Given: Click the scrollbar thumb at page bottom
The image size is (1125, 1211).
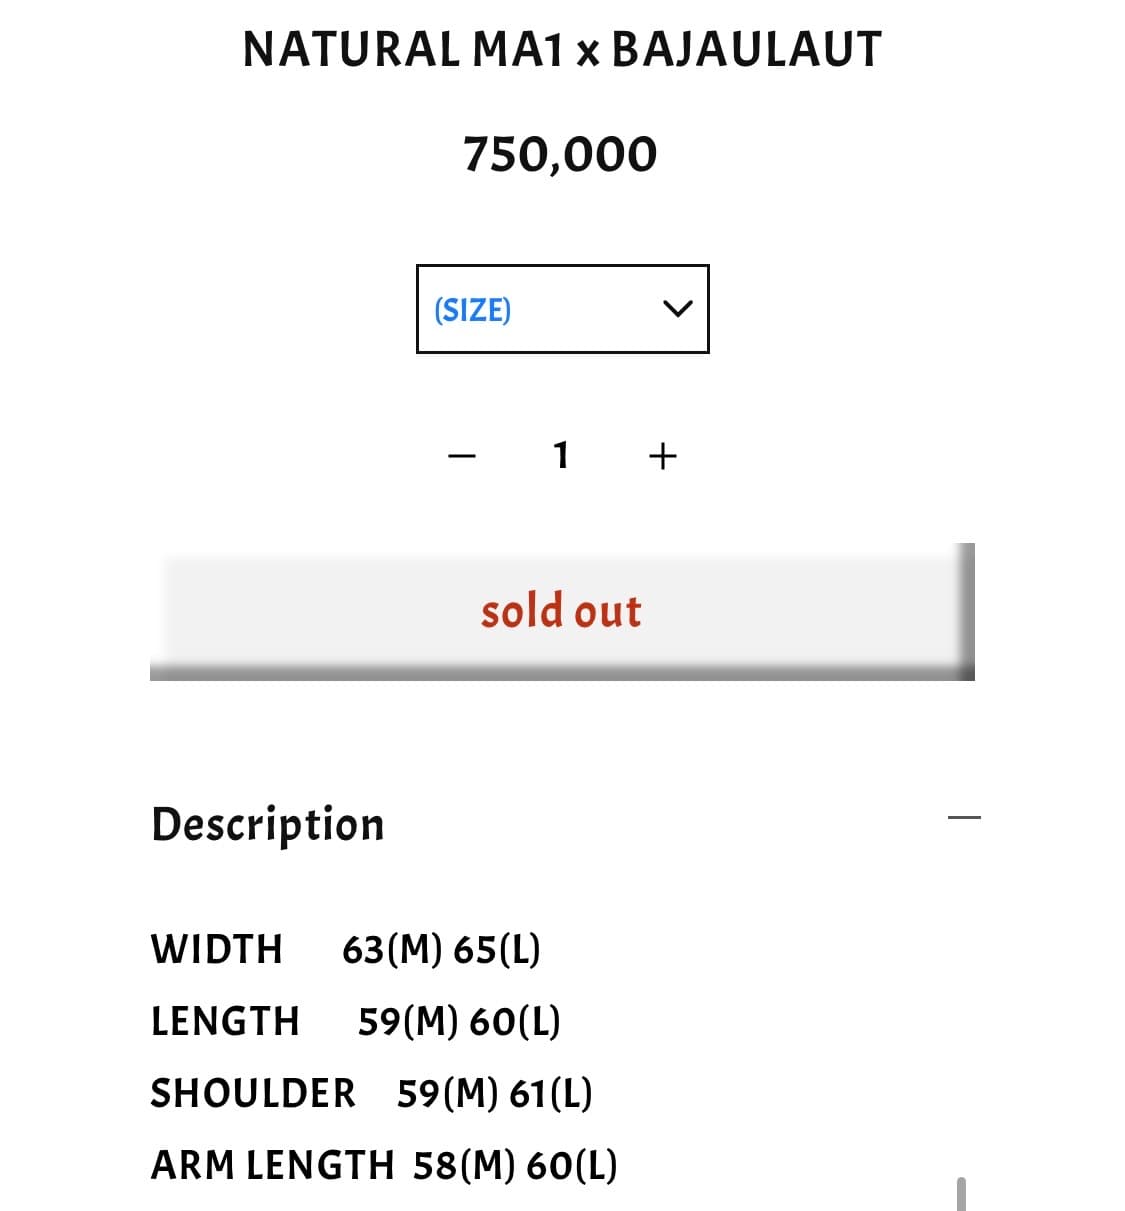Looking at the screenshot, I should pyautogui.click(x=961, y=1194).
